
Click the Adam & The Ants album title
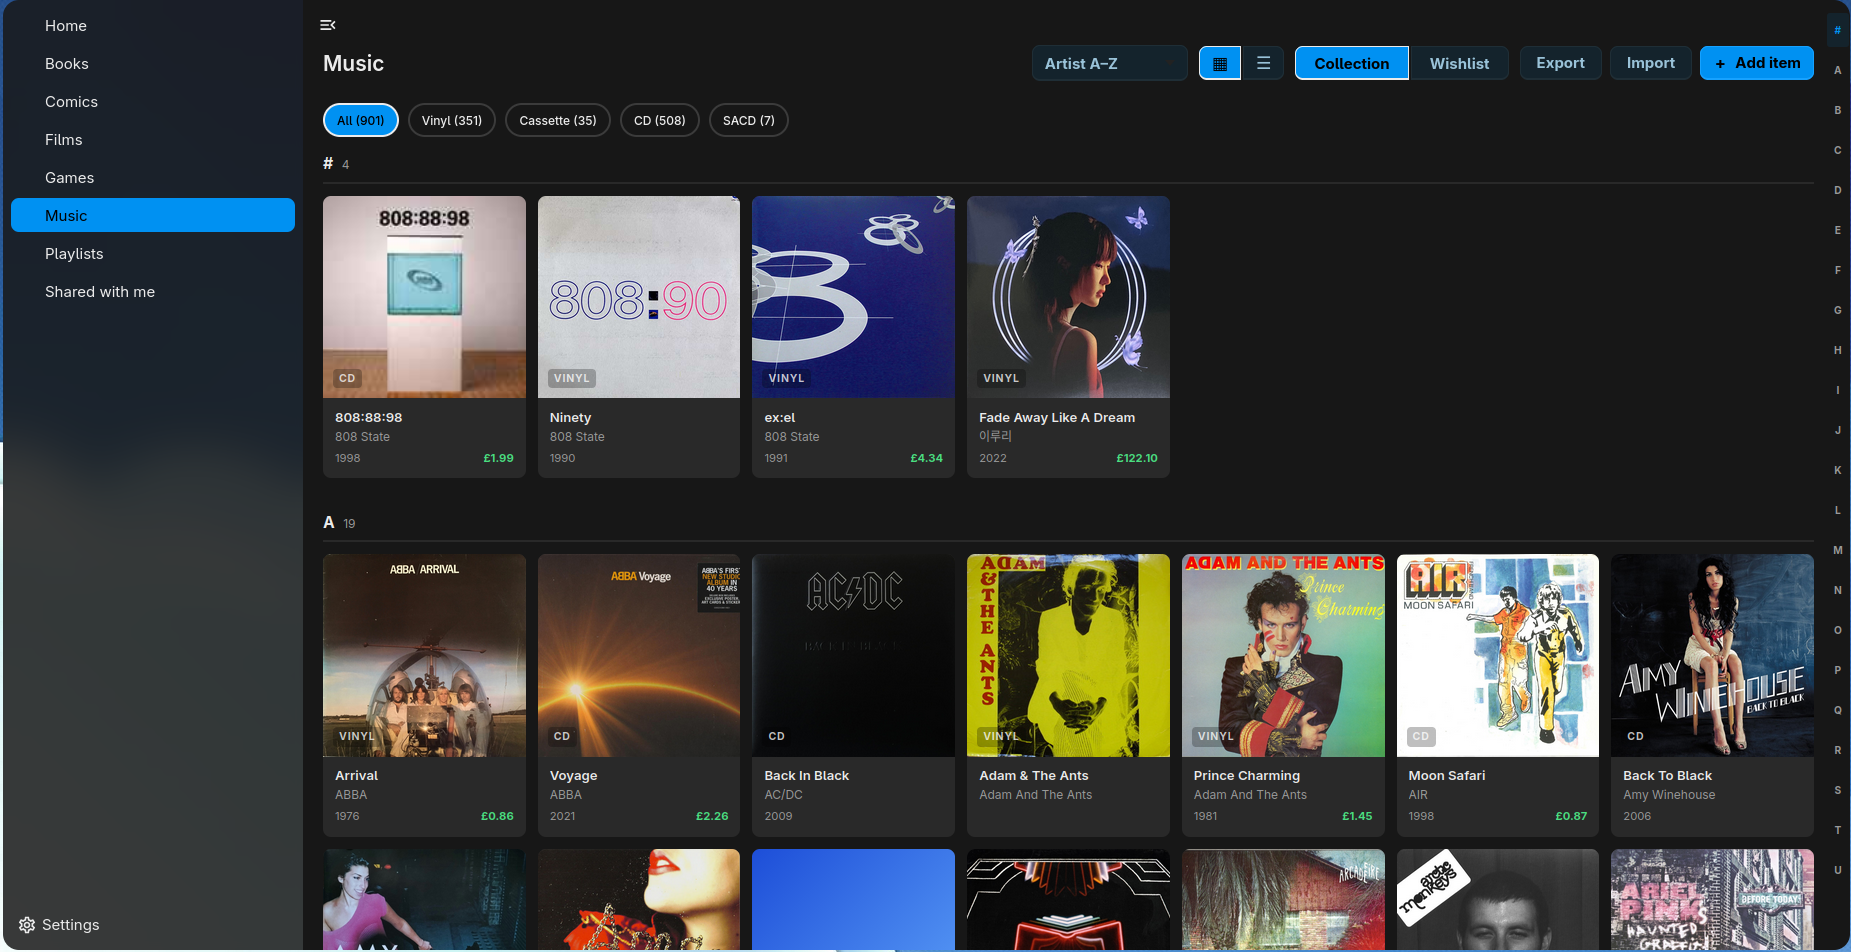[x=1033, y=776]
